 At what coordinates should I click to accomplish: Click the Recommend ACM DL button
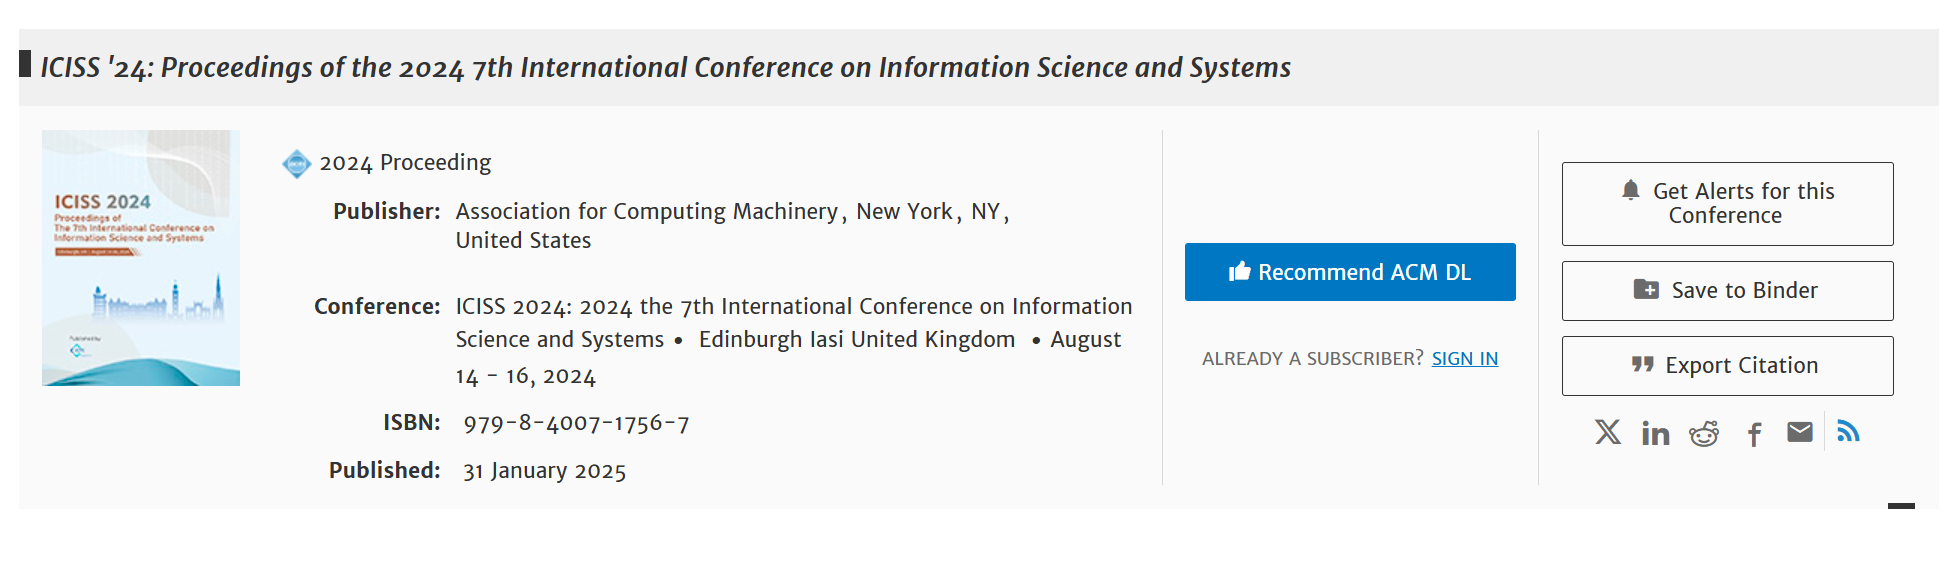(1350, 272)
